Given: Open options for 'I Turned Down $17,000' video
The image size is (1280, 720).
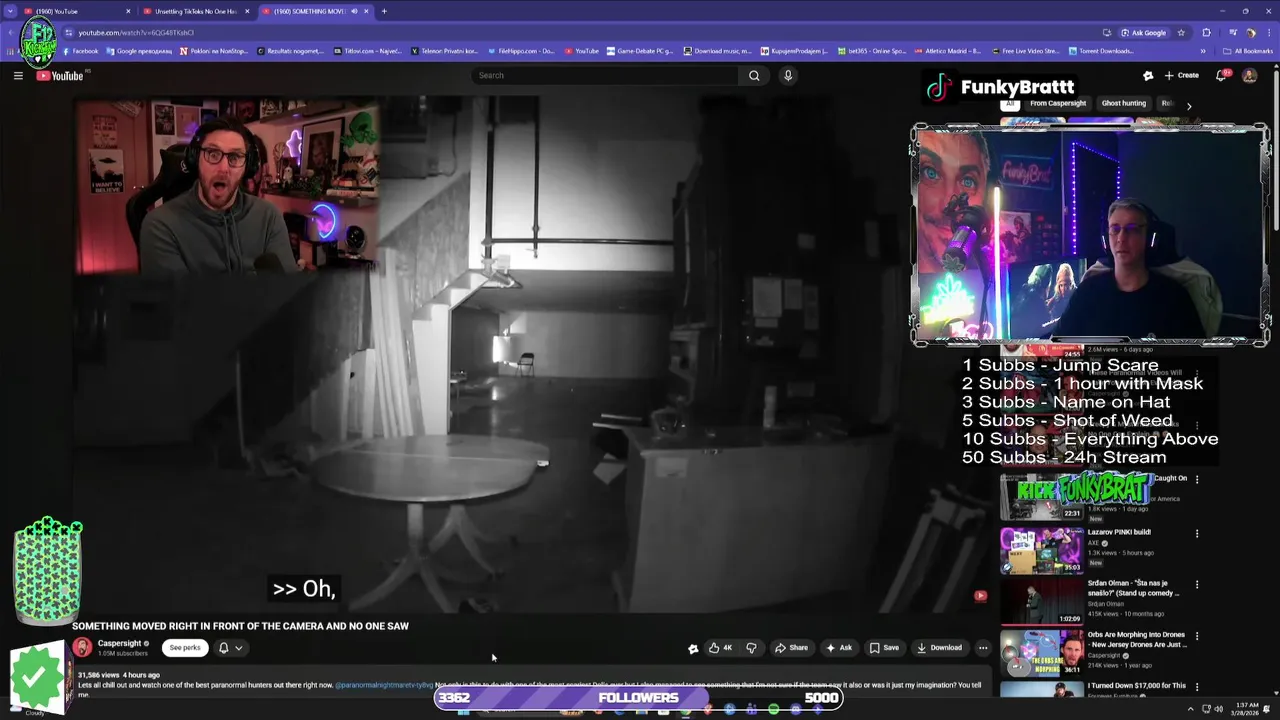Looking at the screenshot, I should 1197,686.
